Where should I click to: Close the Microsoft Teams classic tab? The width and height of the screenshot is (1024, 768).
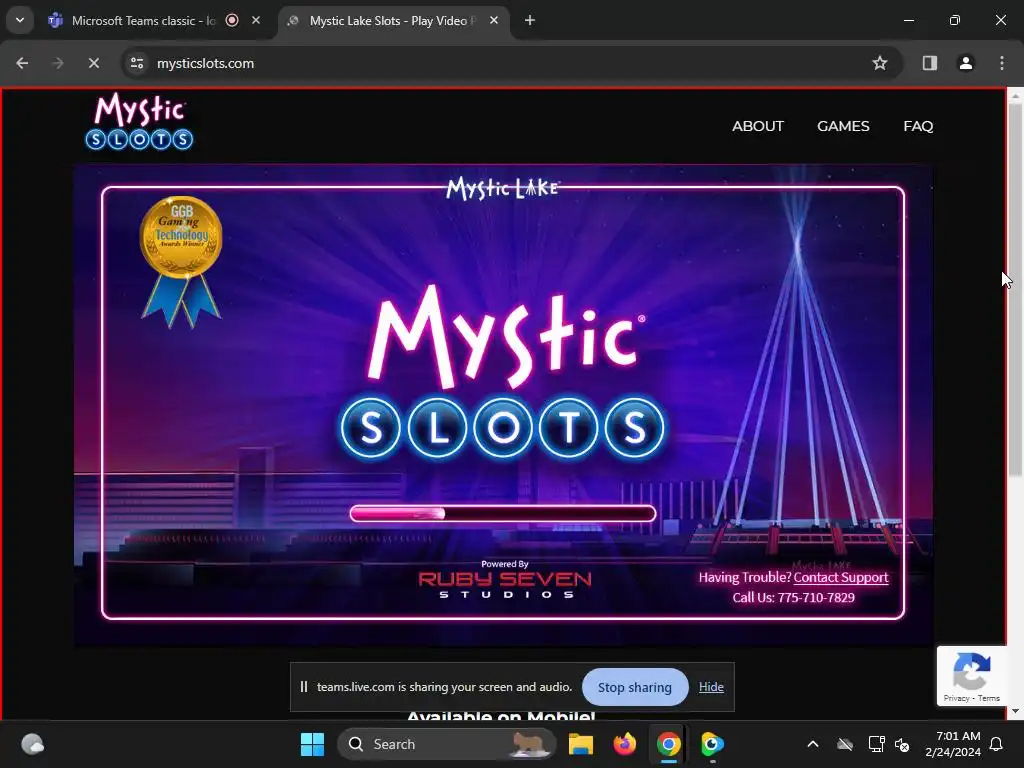[256, 20]
